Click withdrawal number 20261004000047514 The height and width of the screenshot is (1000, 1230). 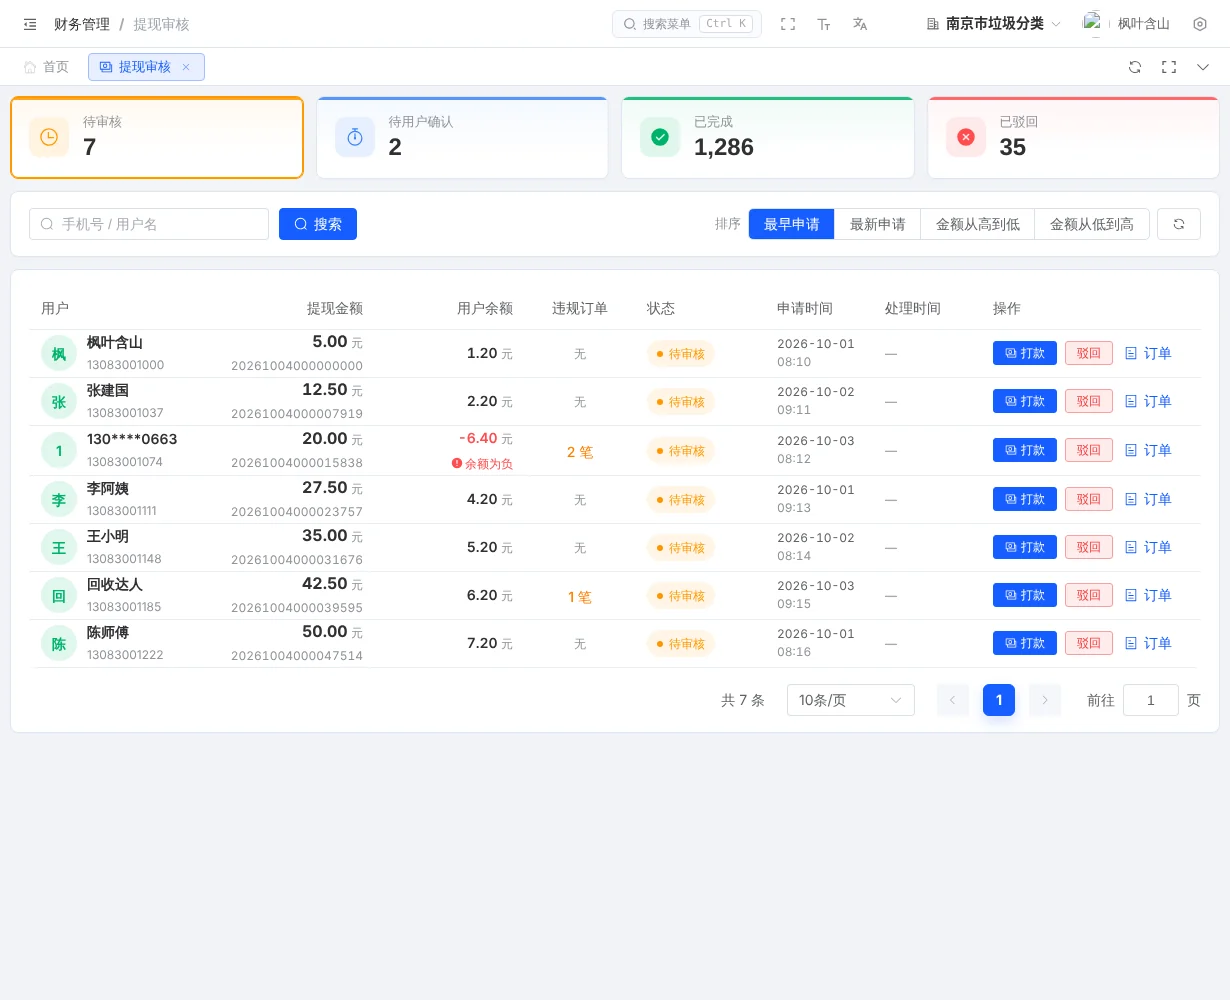click(x=297, y=656)
